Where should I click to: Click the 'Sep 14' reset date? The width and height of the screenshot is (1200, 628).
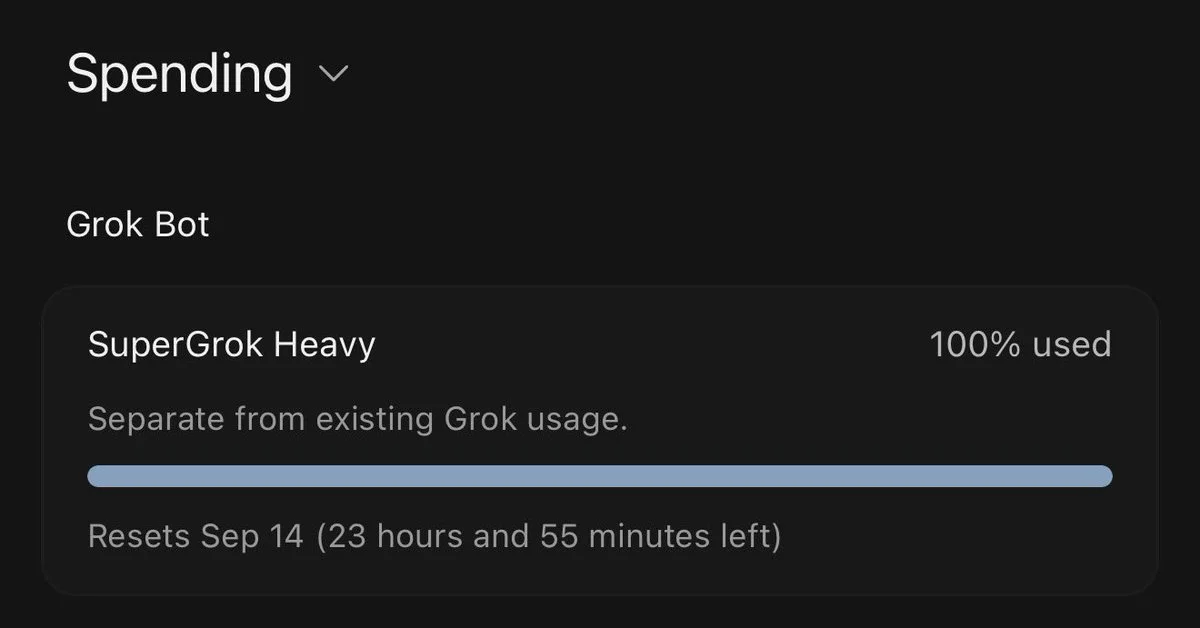coord(252,537)
